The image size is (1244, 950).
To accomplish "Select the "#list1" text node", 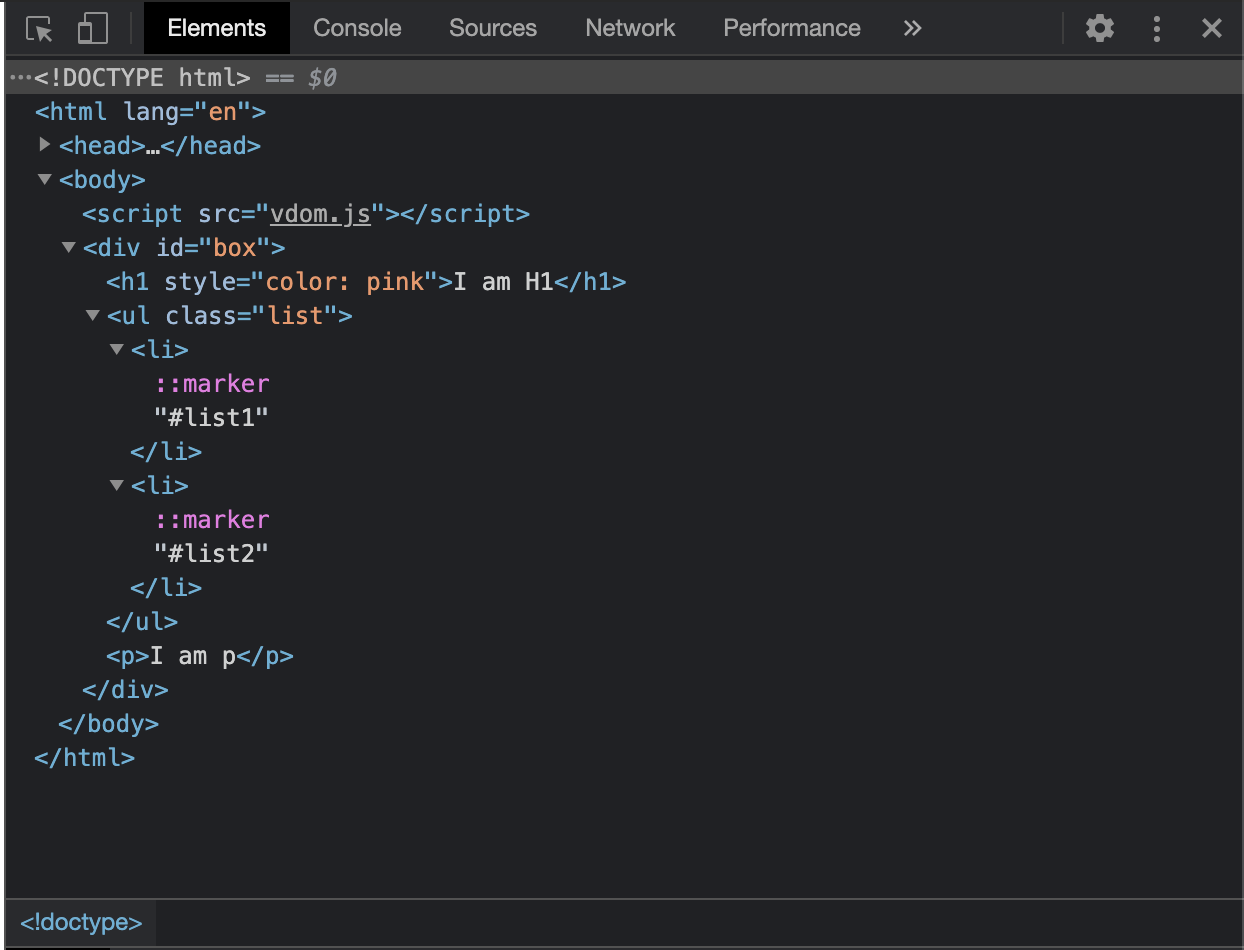I will (x=212, y=418).
